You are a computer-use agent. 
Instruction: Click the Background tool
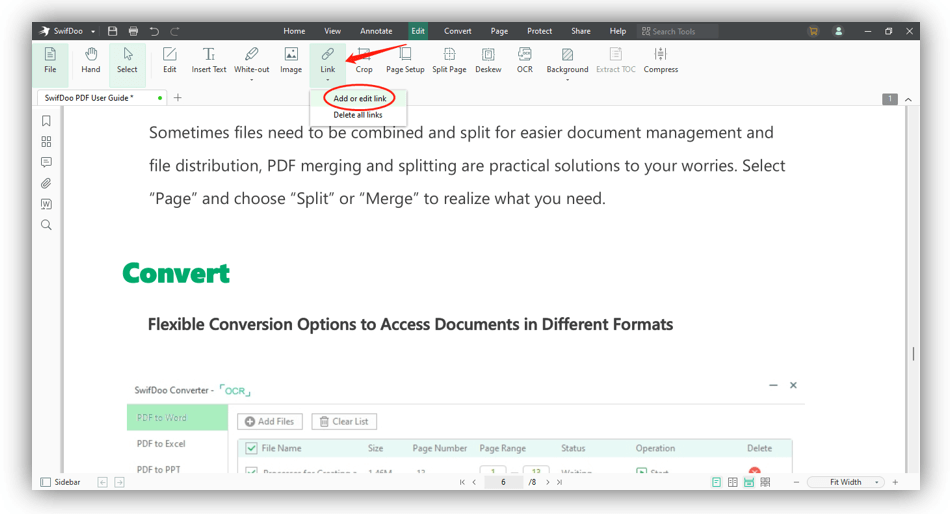pos(567,60)
